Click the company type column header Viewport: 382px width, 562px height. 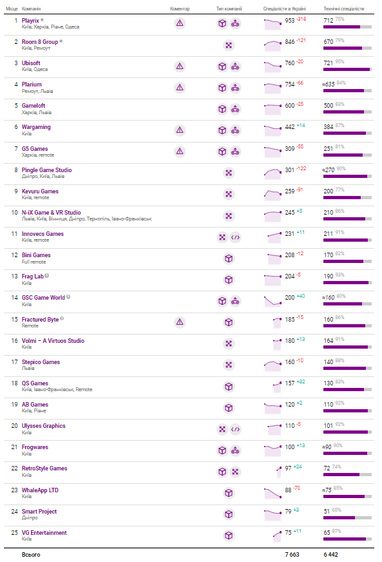point(229,9)
